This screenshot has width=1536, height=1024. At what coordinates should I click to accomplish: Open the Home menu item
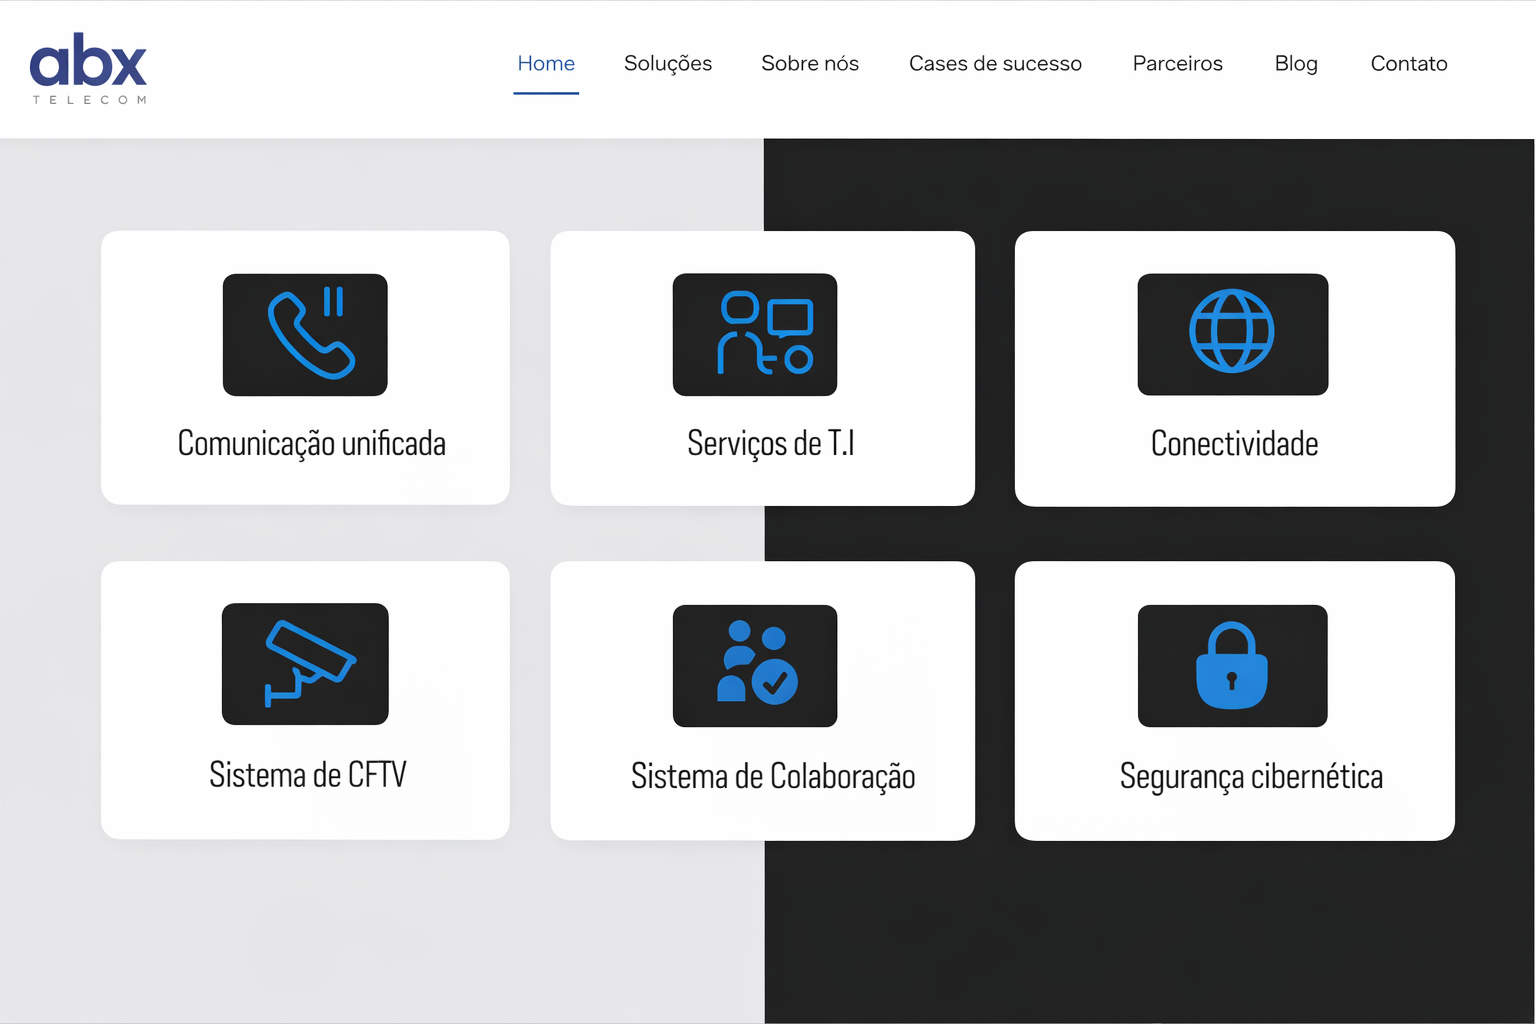[x=546, y=63]
